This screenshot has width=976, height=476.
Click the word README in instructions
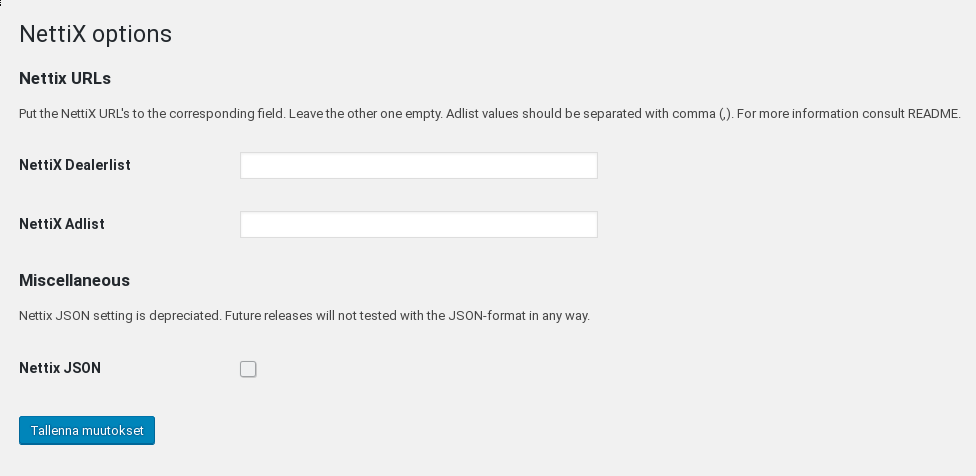(x=934, y=114)
